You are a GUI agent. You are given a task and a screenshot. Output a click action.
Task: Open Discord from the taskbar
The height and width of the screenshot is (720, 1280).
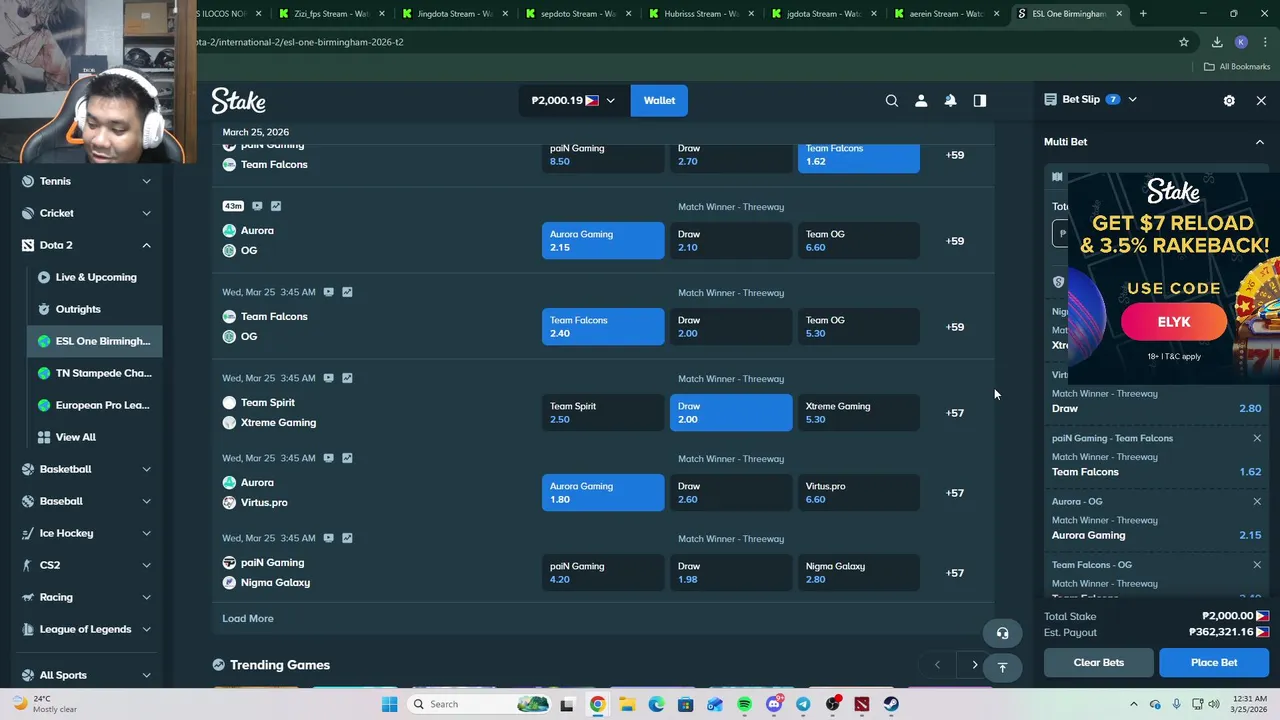click(774, 704)
